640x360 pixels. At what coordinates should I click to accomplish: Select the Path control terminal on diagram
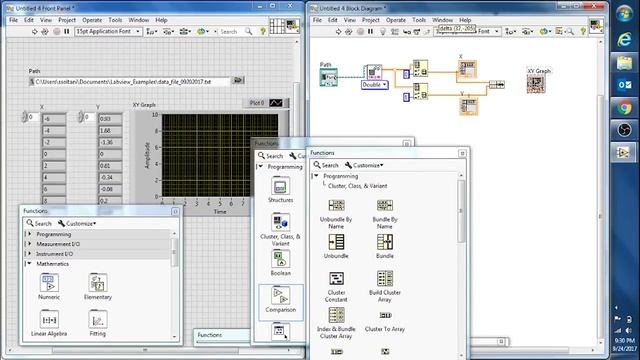coord(328,77)
